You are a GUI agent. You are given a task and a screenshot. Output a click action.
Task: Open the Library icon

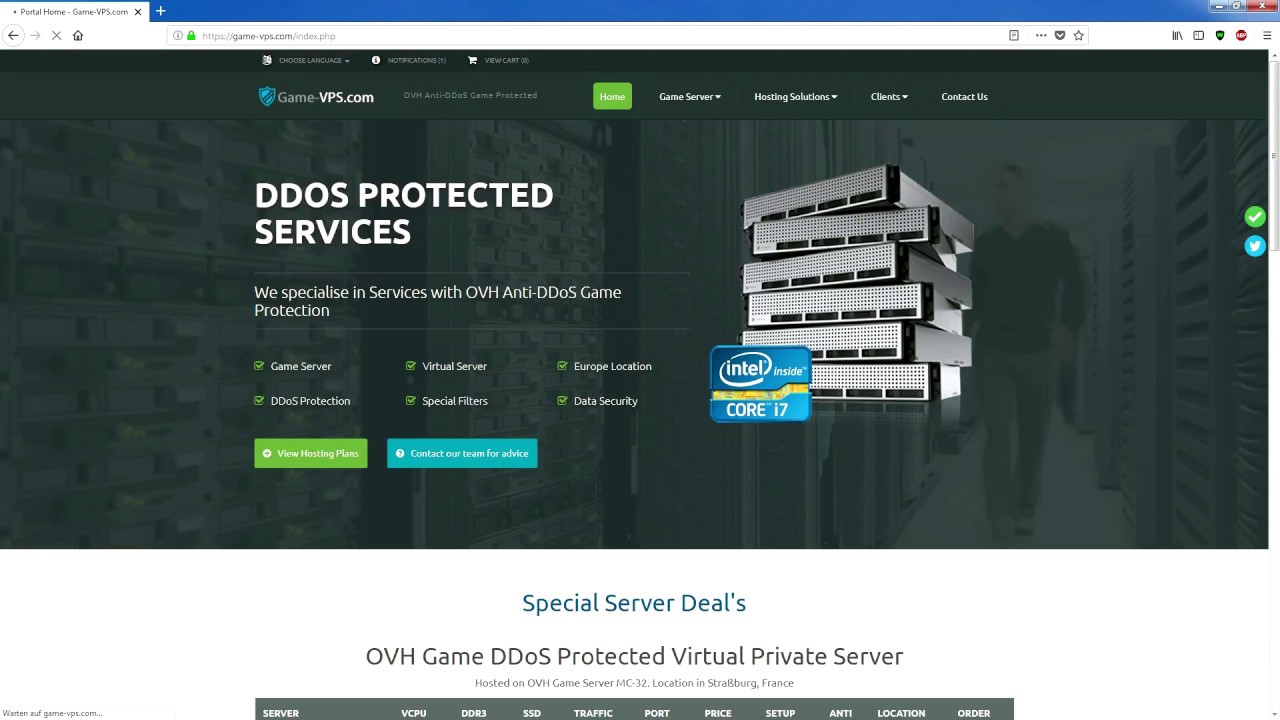click(x=1178, y=35)
